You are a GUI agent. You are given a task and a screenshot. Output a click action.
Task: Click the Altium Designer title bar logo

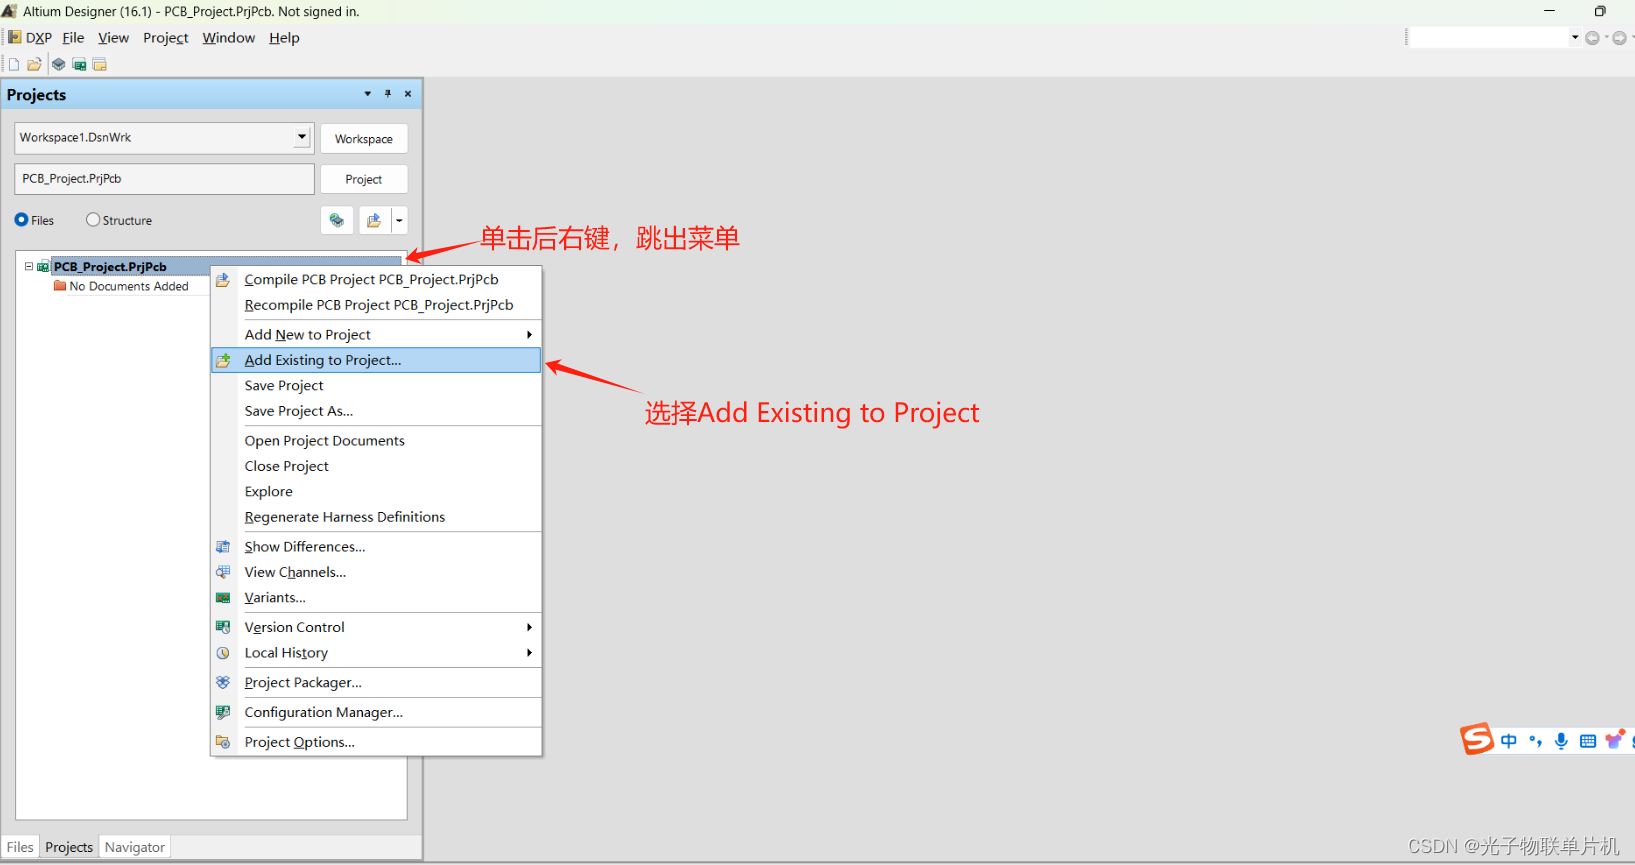pos(9,11)
